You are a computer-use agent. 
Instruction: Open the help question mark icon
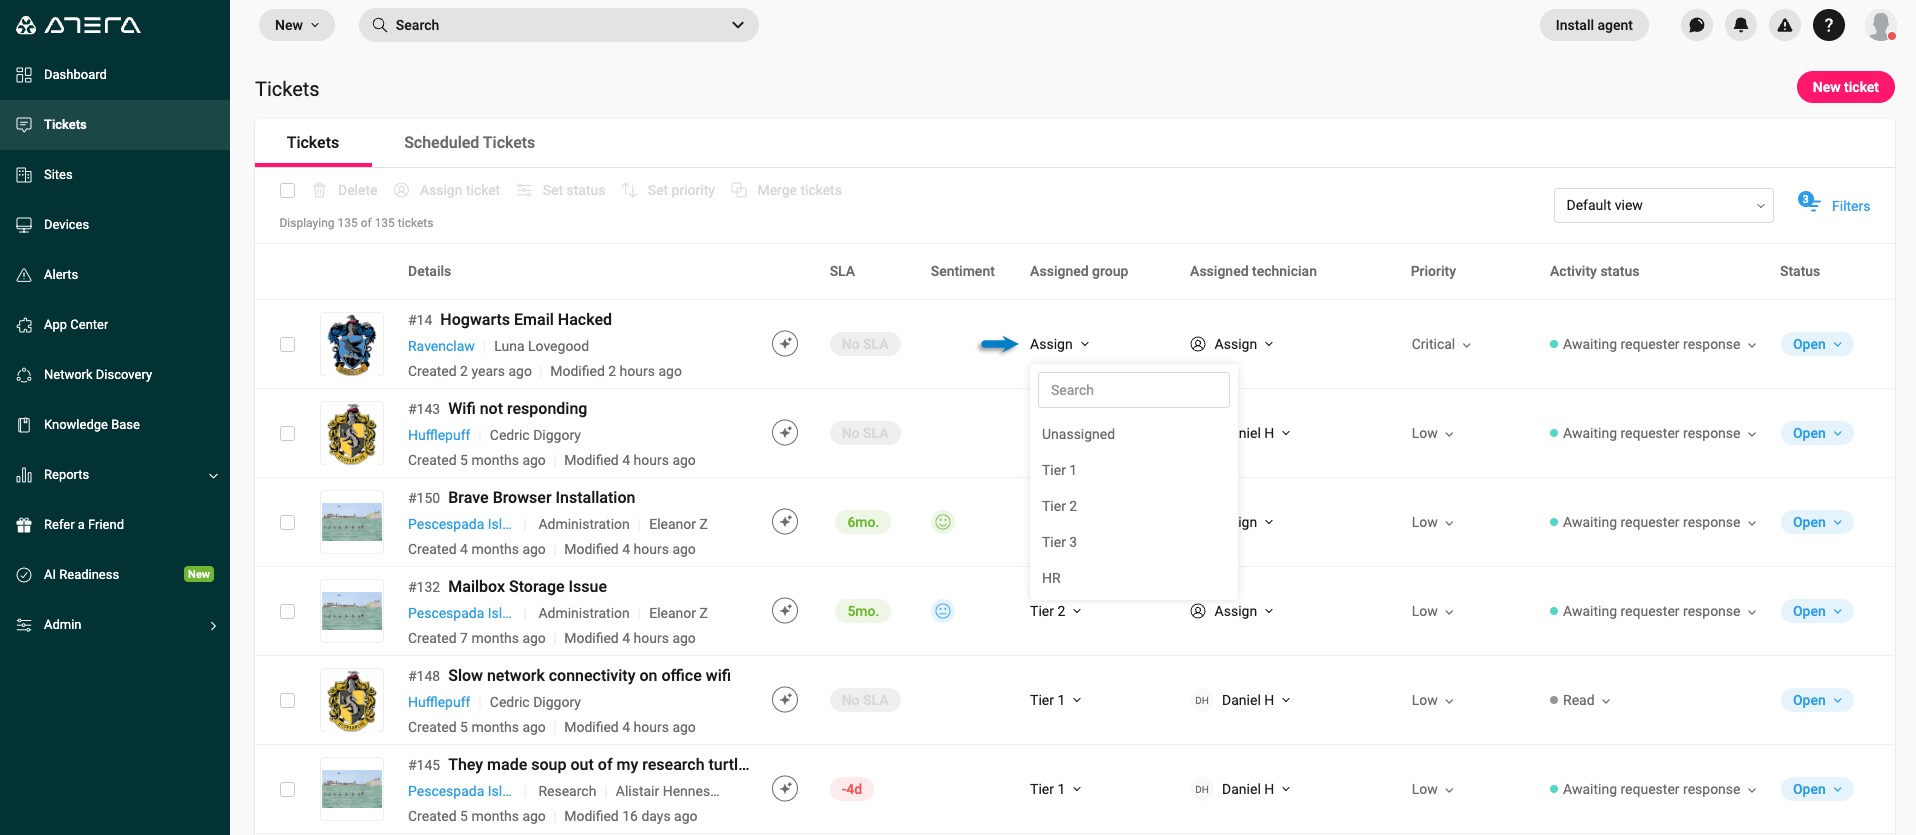point(1828,25)
